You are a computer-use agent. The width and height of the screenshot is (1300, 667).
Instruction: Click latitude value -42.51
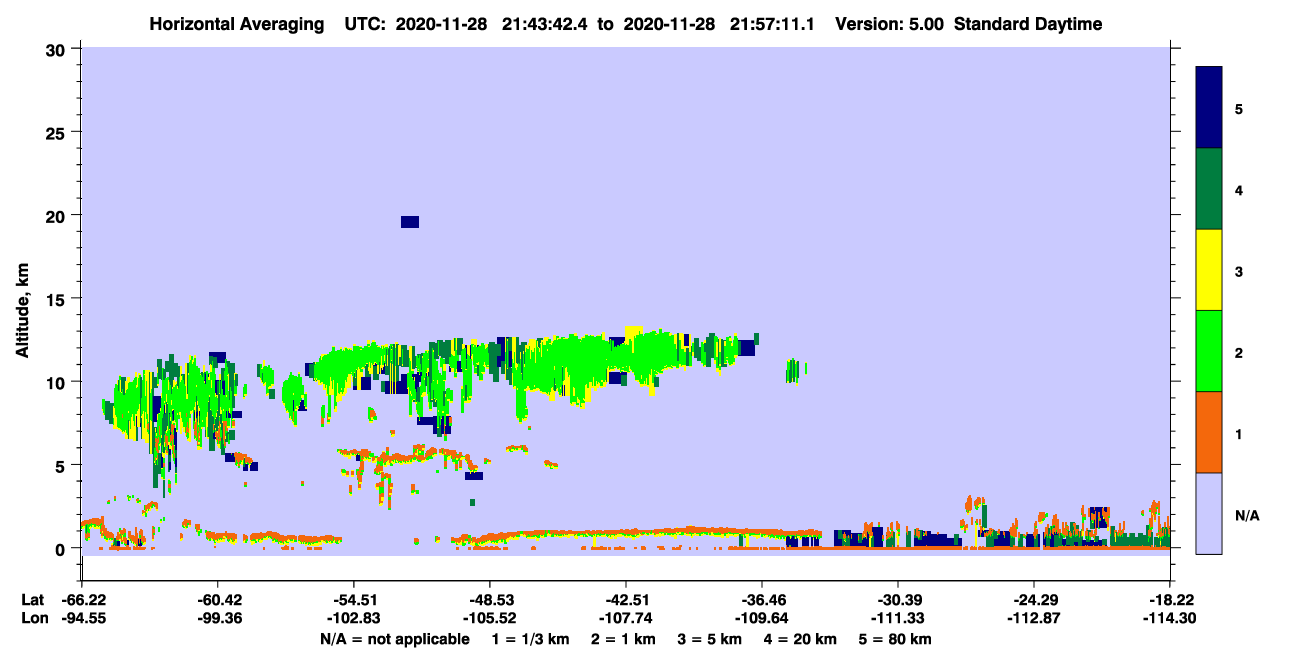click(625, 600)
